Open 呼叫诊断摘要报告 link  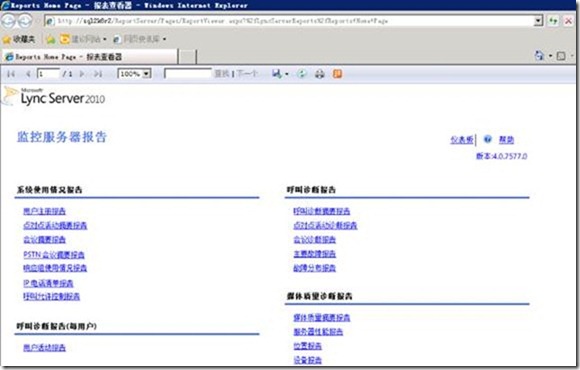pos(322,211)
